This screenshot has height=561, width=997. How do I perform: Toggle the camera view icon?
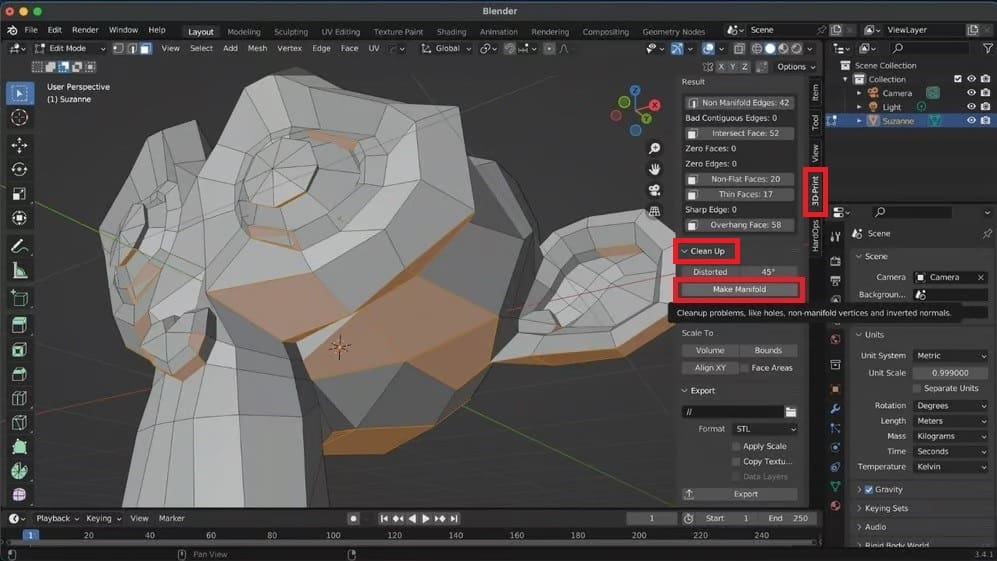tap(654, 190)
